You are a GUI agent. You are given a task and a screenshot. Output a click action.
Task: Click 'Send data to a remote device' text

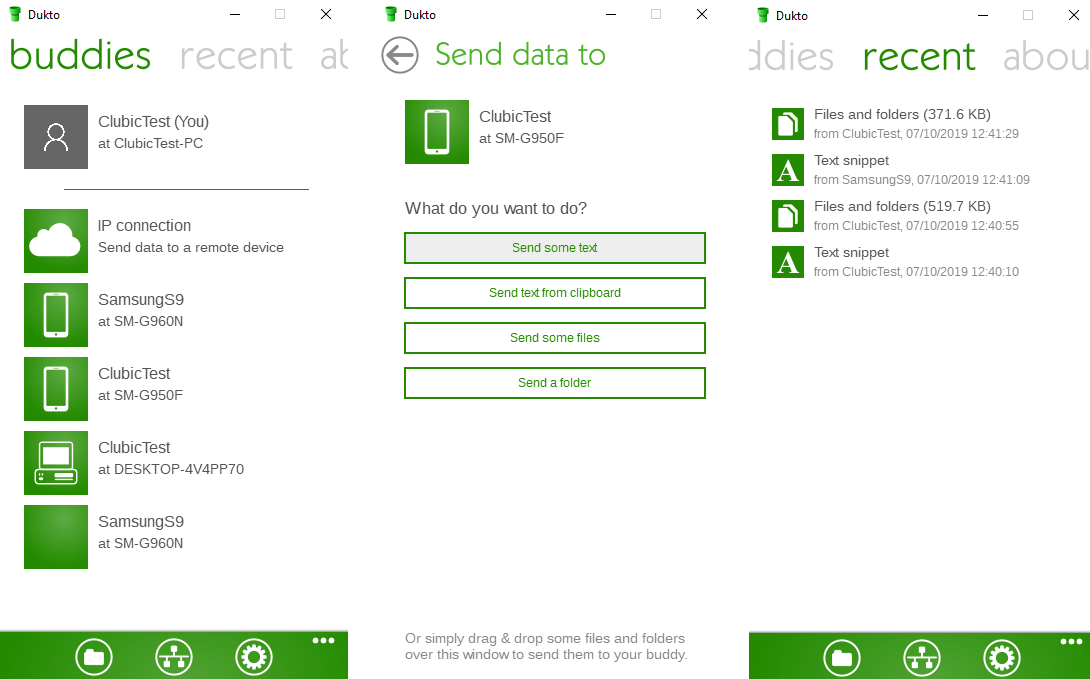(190, 247)
